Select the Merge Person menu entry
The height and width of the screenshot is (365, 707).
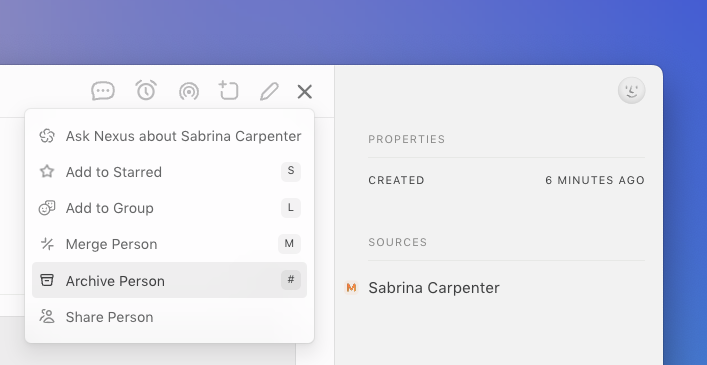coord(170,244)
